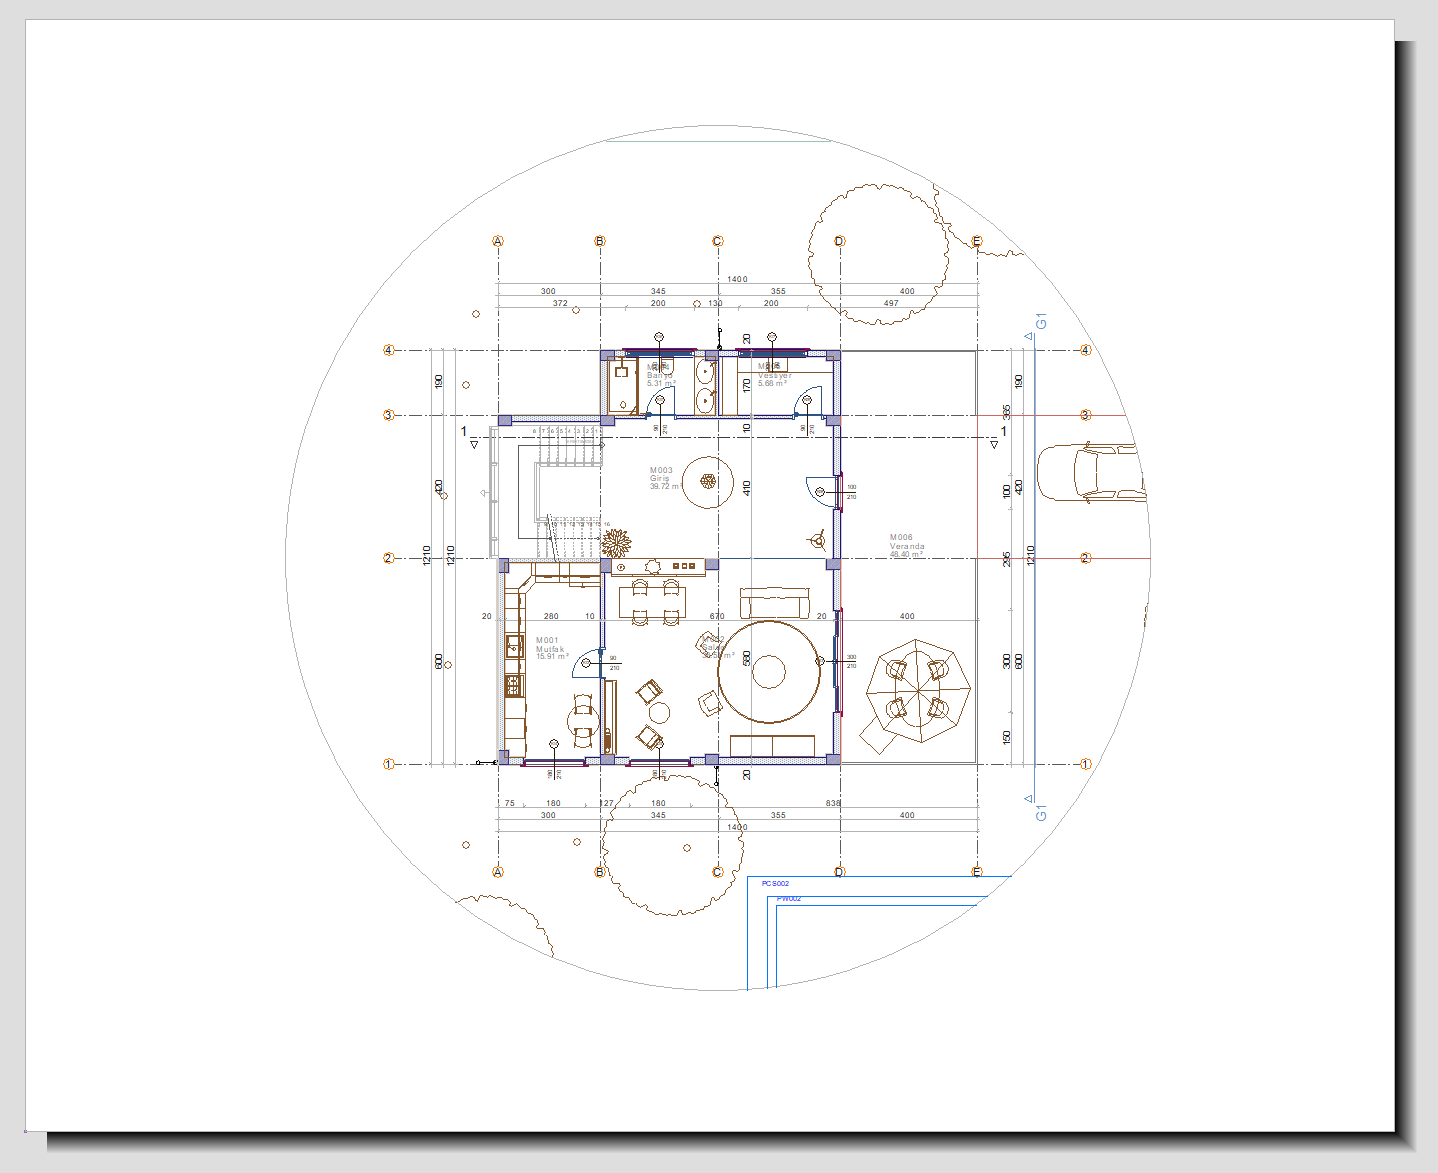Select grid bubble B above the plan
Image resolution: width=1438 pixels, height=1173 pixels.
(x=600, y=241)
